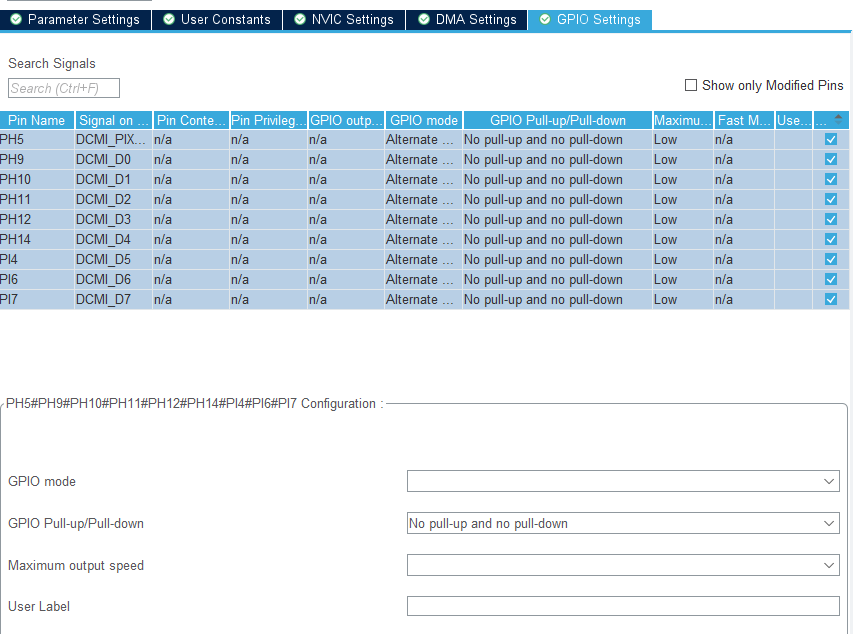This screenshot has height=634, width=853.
Task: Toggle the modified checkbox for PH12 row
Action: 831,219
